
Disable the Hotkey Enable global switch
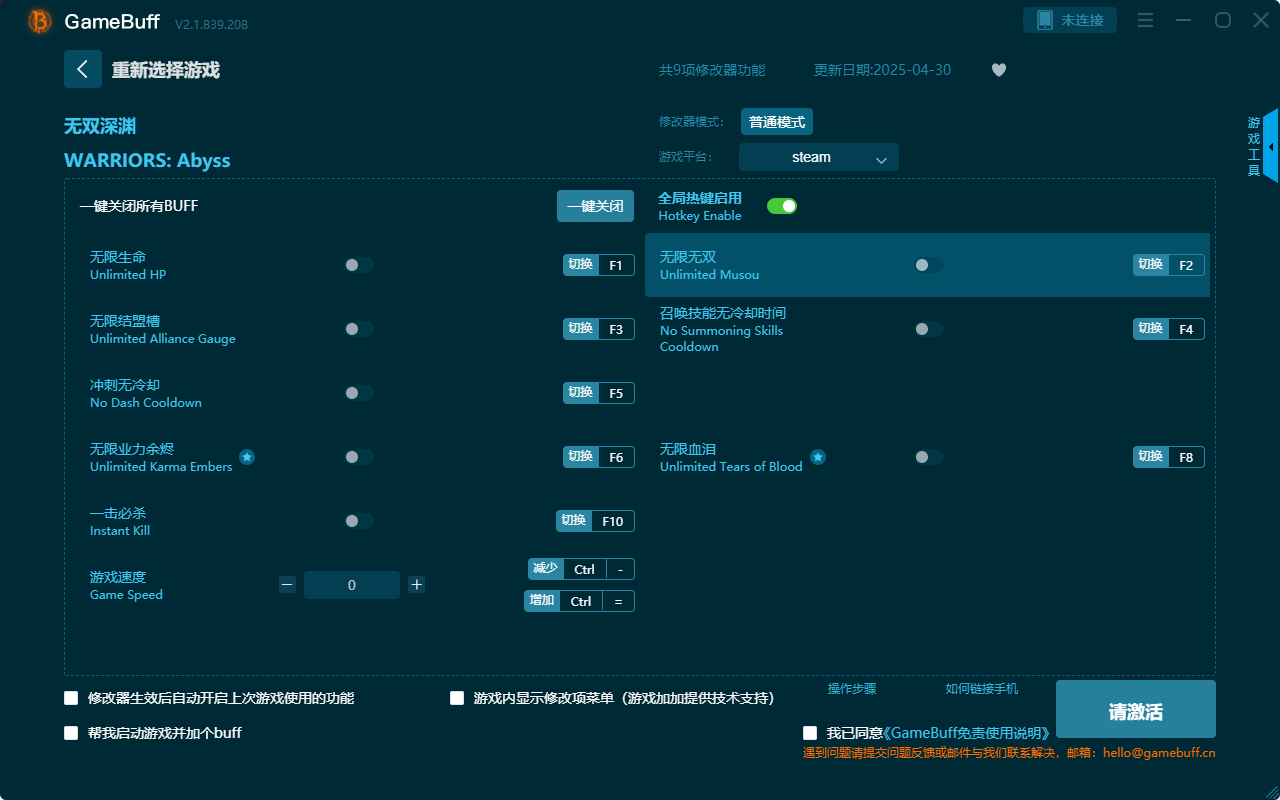tap(781, 205)
